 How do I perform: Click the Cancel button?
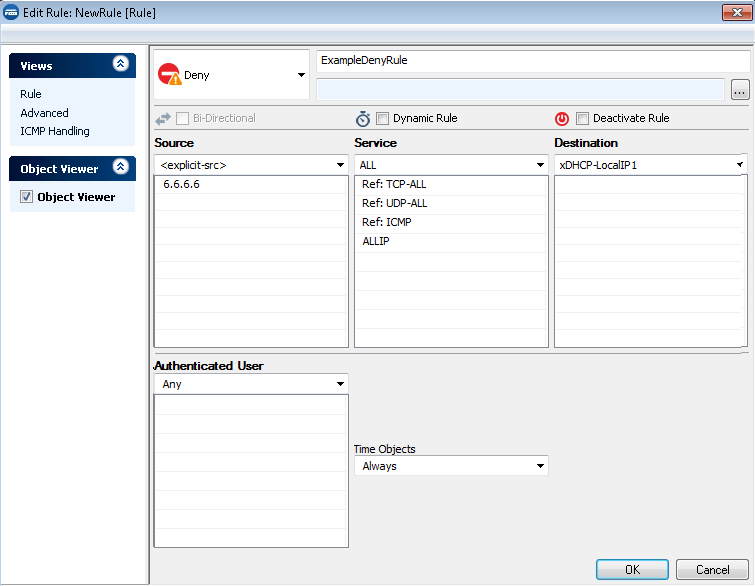712,570
